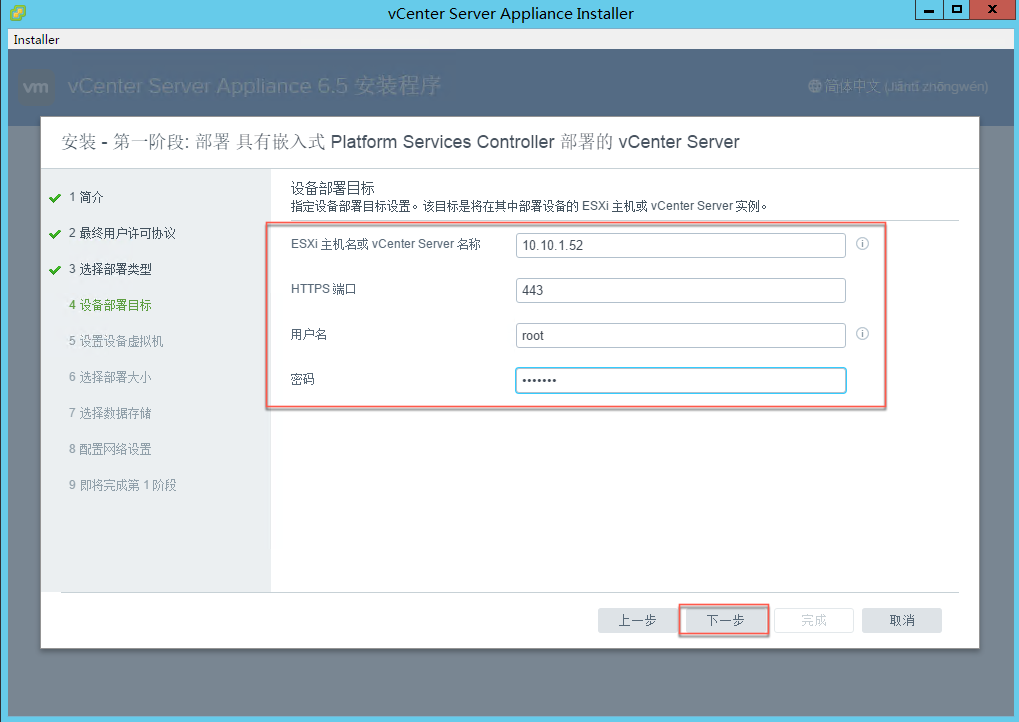Select step 2 最终用户许可协议
This screenshot has width=1019, height=722.
click(122, 233)
